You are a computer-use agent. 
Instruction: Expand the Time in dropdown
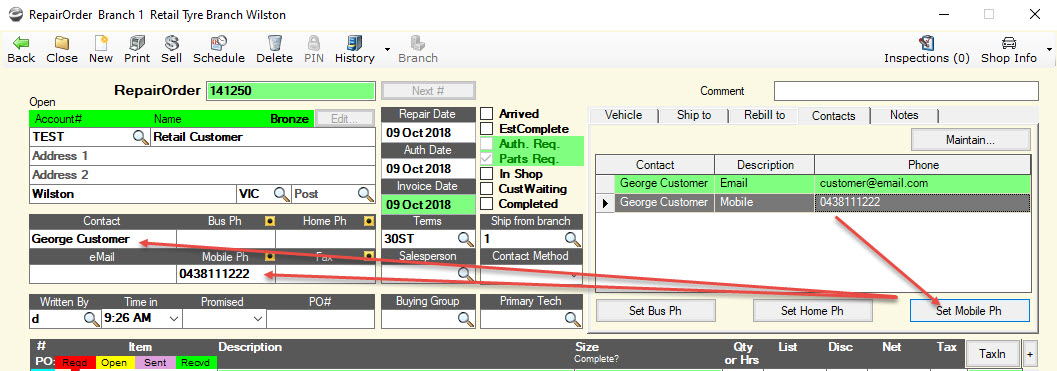[x=174, y=318]
